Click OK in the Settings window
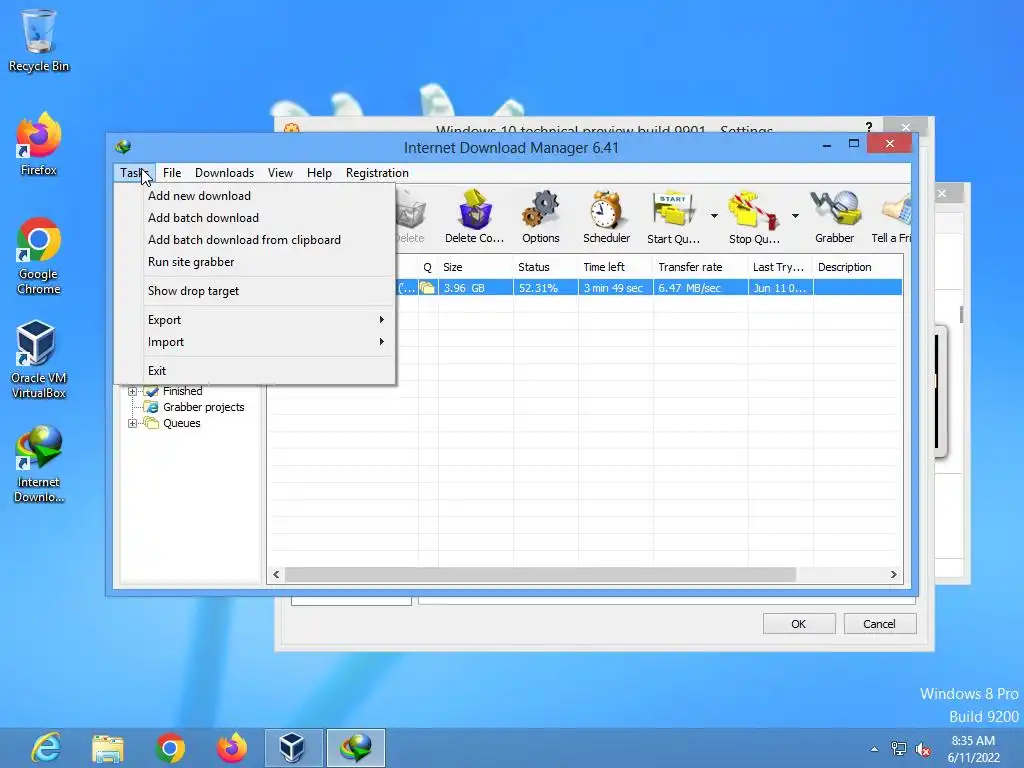The height and width of the screenshot is (768, 1024). [799, 624]
